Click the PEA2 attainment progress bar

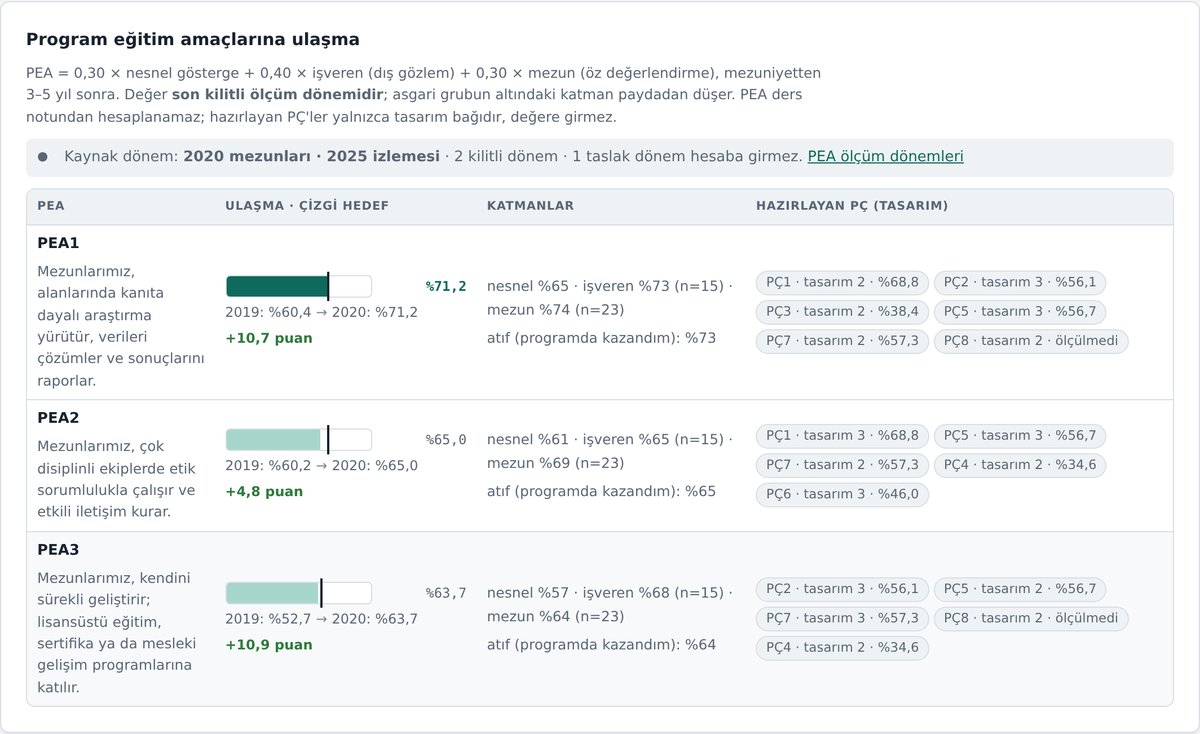coord(299,439)
